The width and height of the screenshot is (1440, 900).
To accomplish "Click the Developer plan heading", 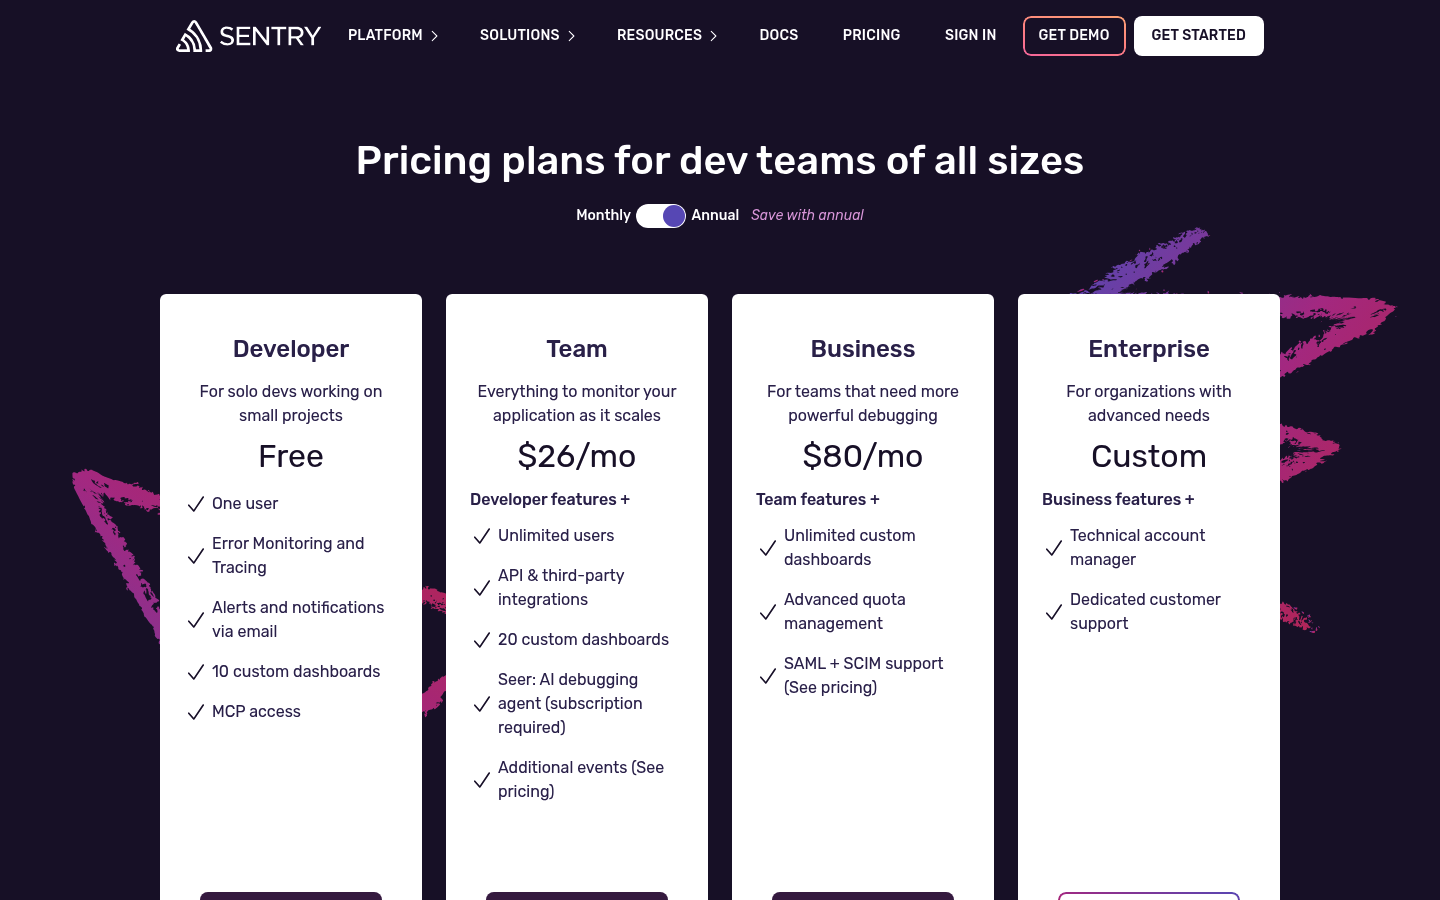I will 291,349.
